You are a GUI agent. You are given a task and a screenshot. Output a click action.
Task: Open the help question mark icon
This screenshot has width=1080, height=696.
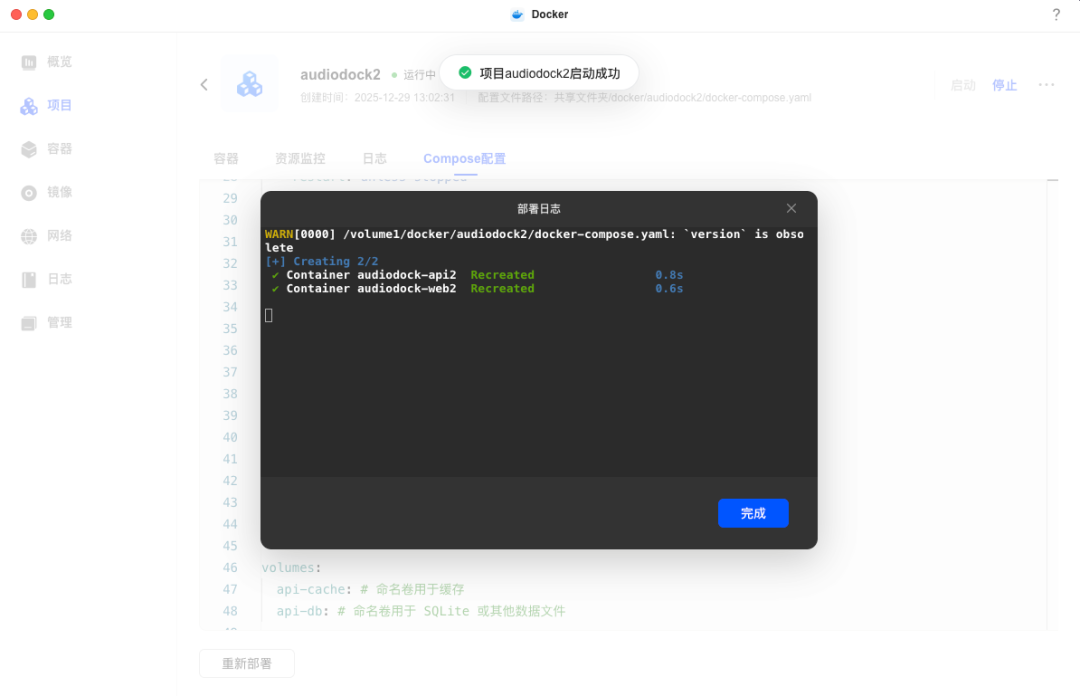tap(1056, 14)
